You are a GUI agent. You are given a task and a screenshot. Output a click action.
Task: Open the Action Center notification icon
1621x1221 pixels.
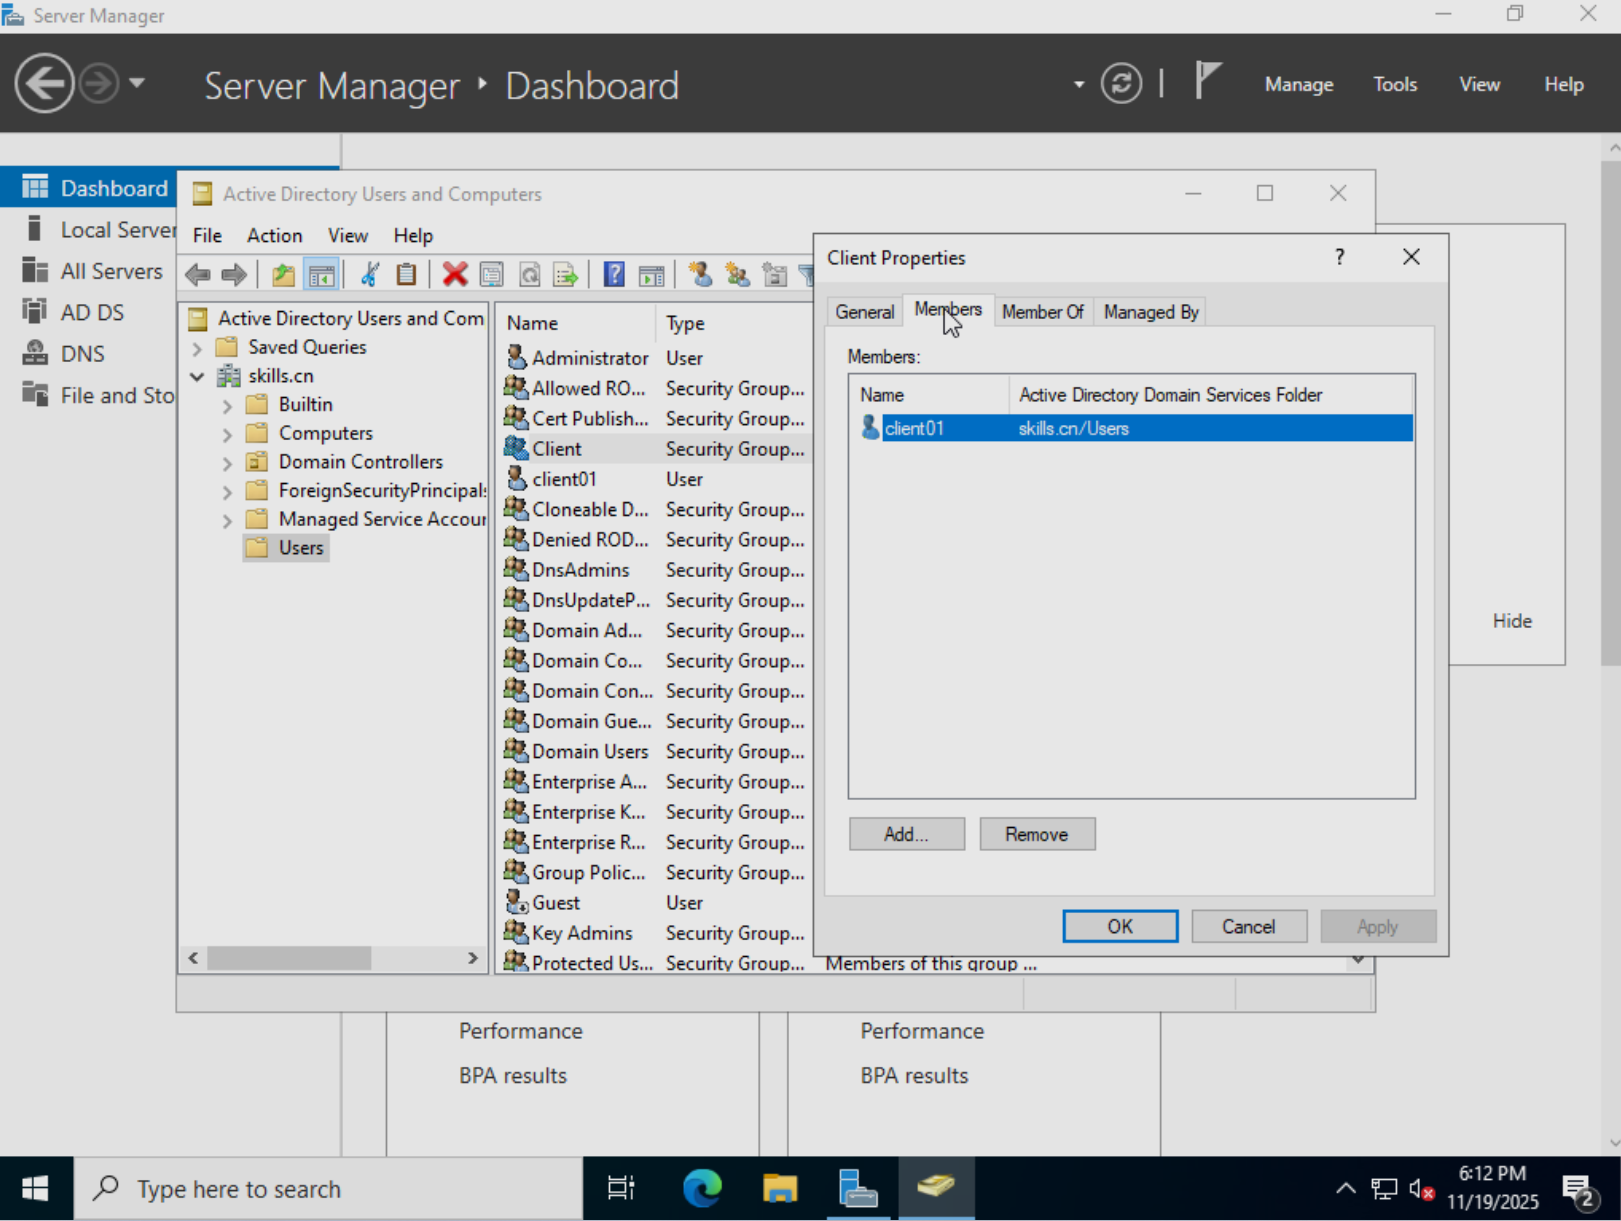[1579, 1190]
